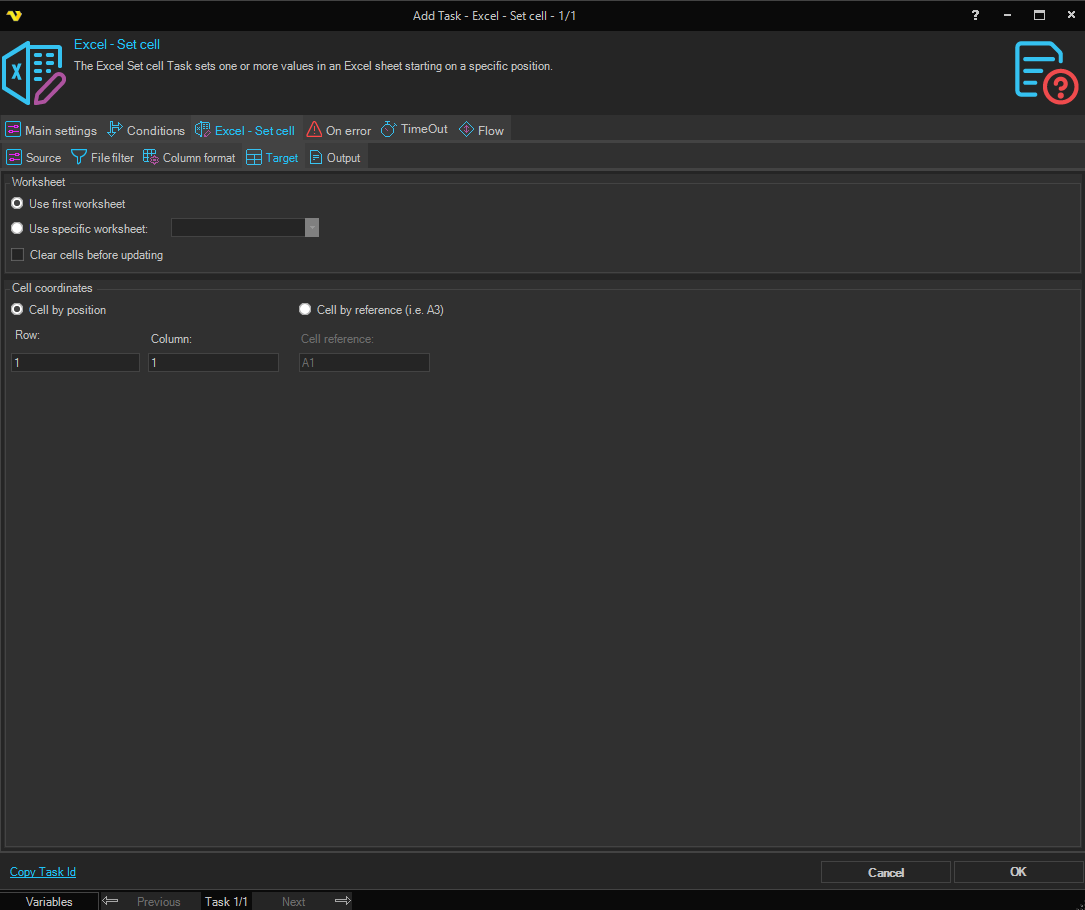Click the Output page icon

click(x=315, y=157)
